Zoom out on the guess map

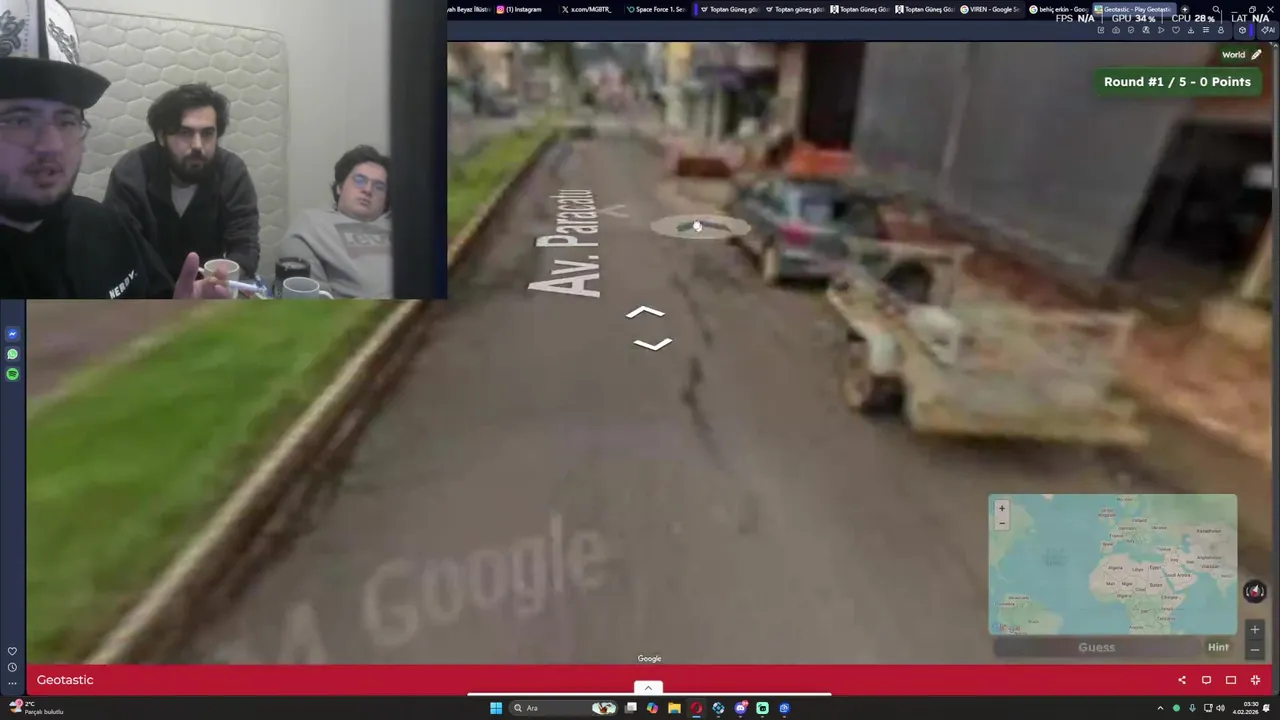tap(1001, 523)
